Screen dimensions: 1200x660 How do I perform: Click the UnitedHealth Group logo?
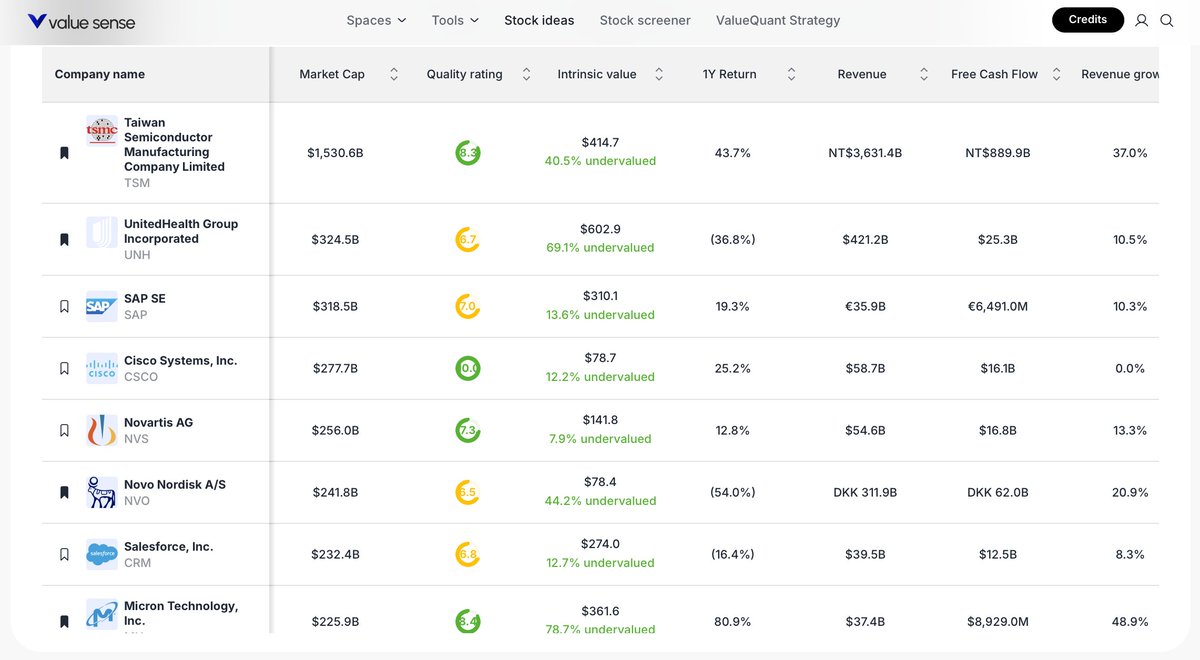(102, 232)
